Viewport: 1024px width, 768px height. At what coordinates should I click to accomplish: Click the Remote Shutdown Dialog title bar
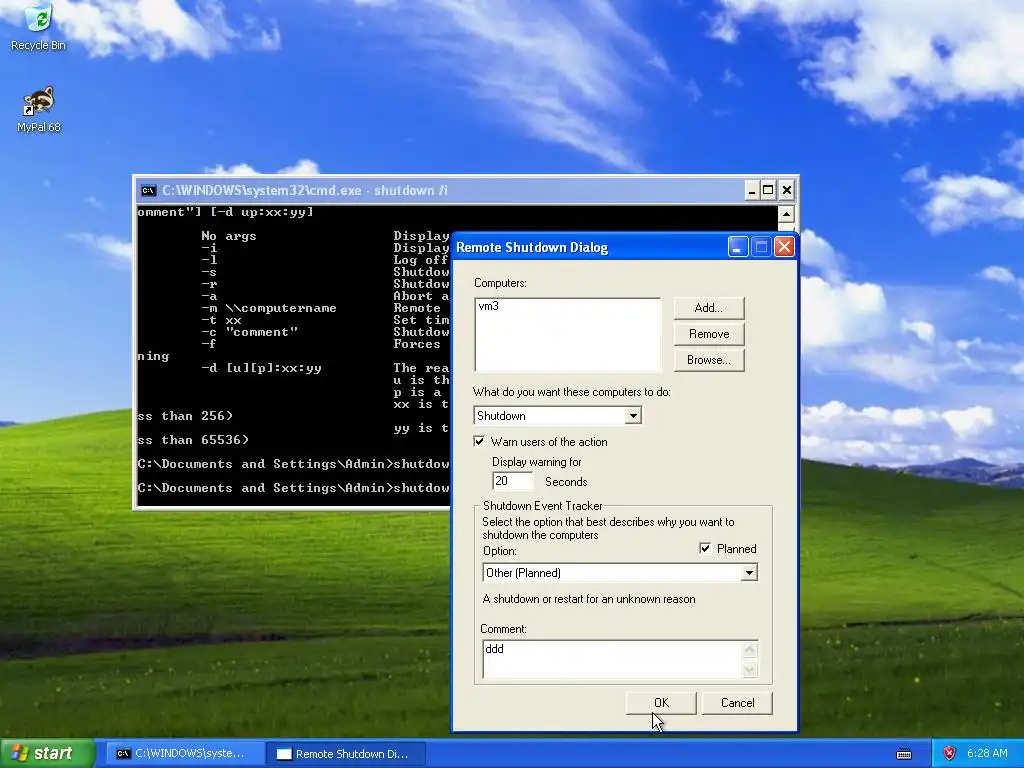588,247
